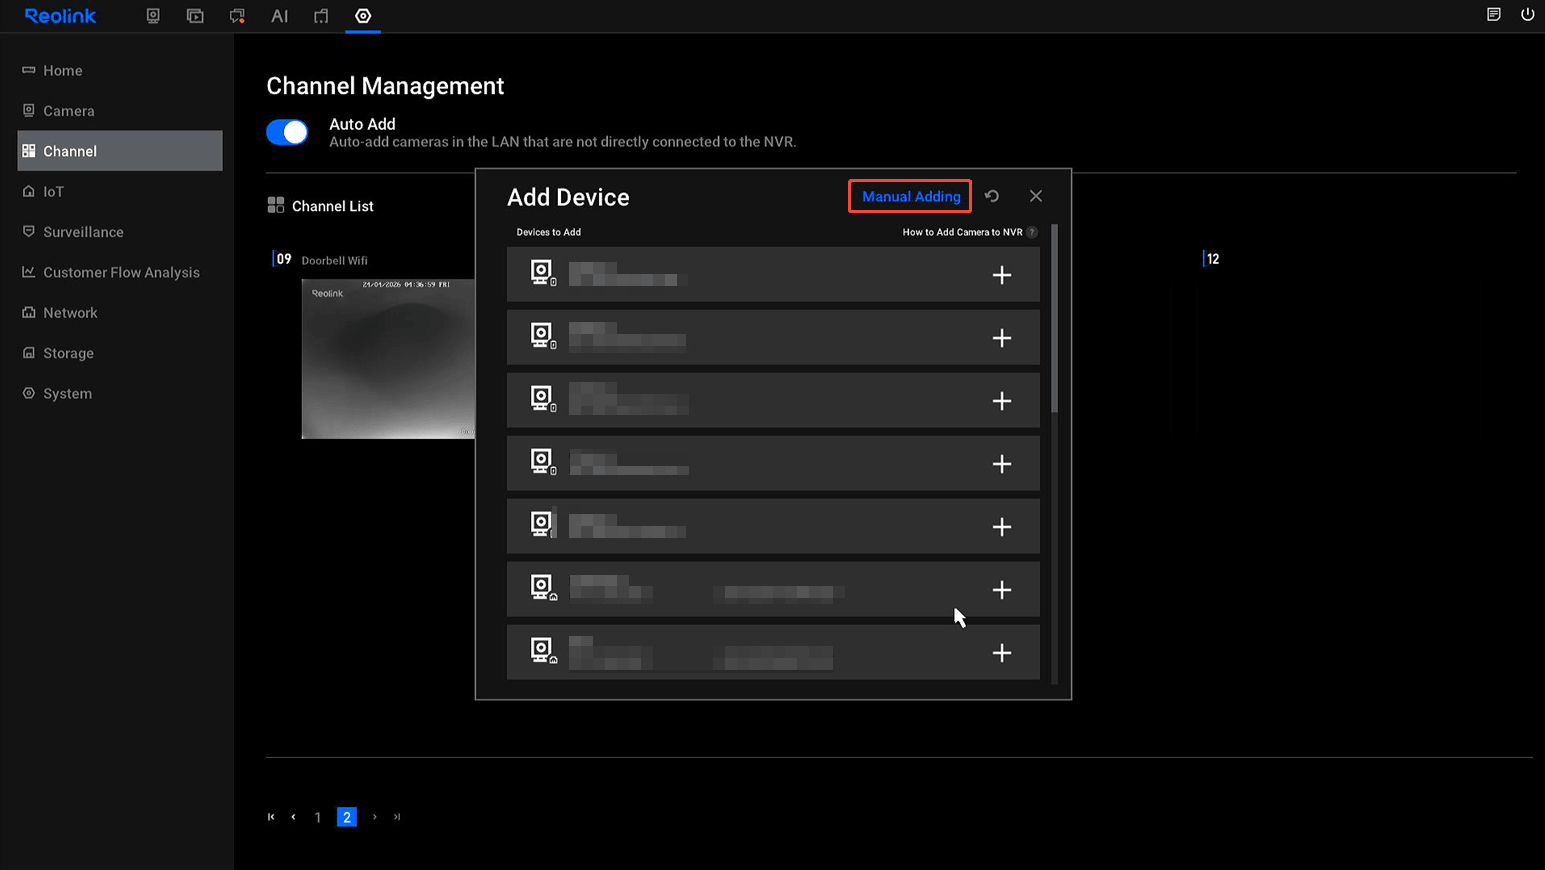Open Network settings in sidebar

(x=119, y=313)
